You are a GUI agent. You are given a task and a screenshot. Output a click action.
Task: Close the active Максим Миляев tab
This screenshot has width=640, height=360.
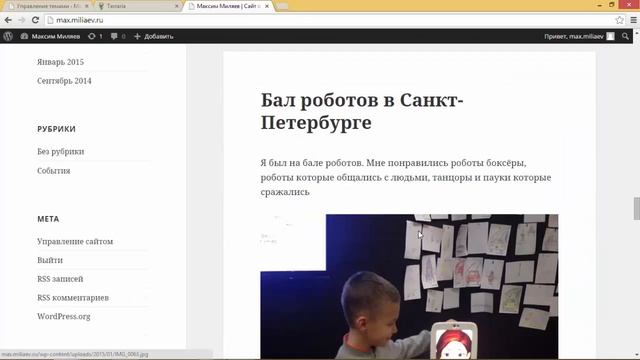[267, 6]
